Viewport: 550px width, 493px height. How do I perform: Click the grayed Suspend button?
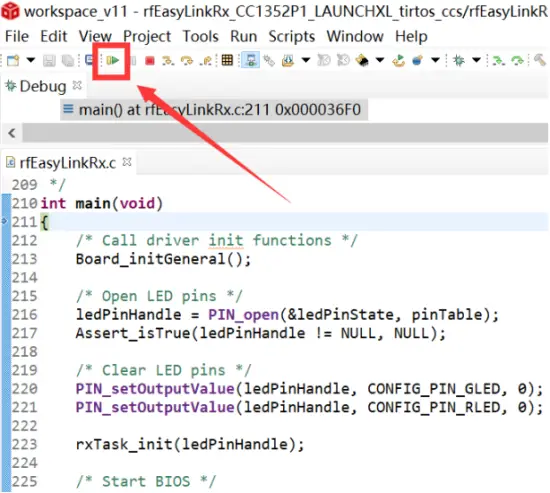point(133,61)
